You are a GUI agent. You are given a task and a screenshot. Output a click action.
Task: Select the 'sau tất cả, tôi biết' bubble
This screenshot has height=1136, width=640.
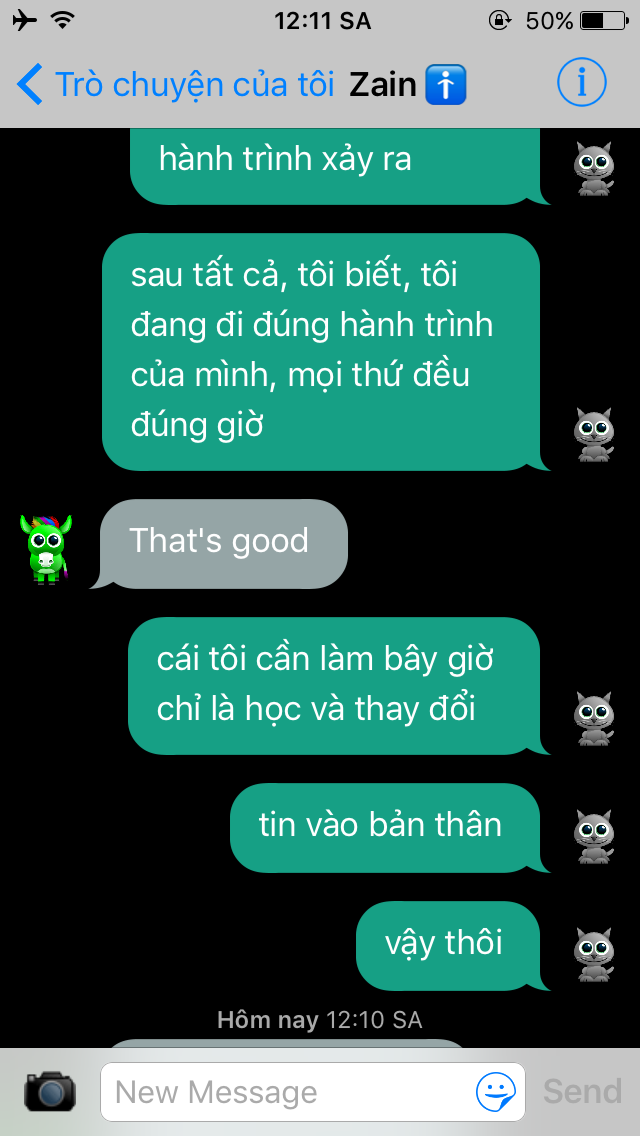click(325, 352)
